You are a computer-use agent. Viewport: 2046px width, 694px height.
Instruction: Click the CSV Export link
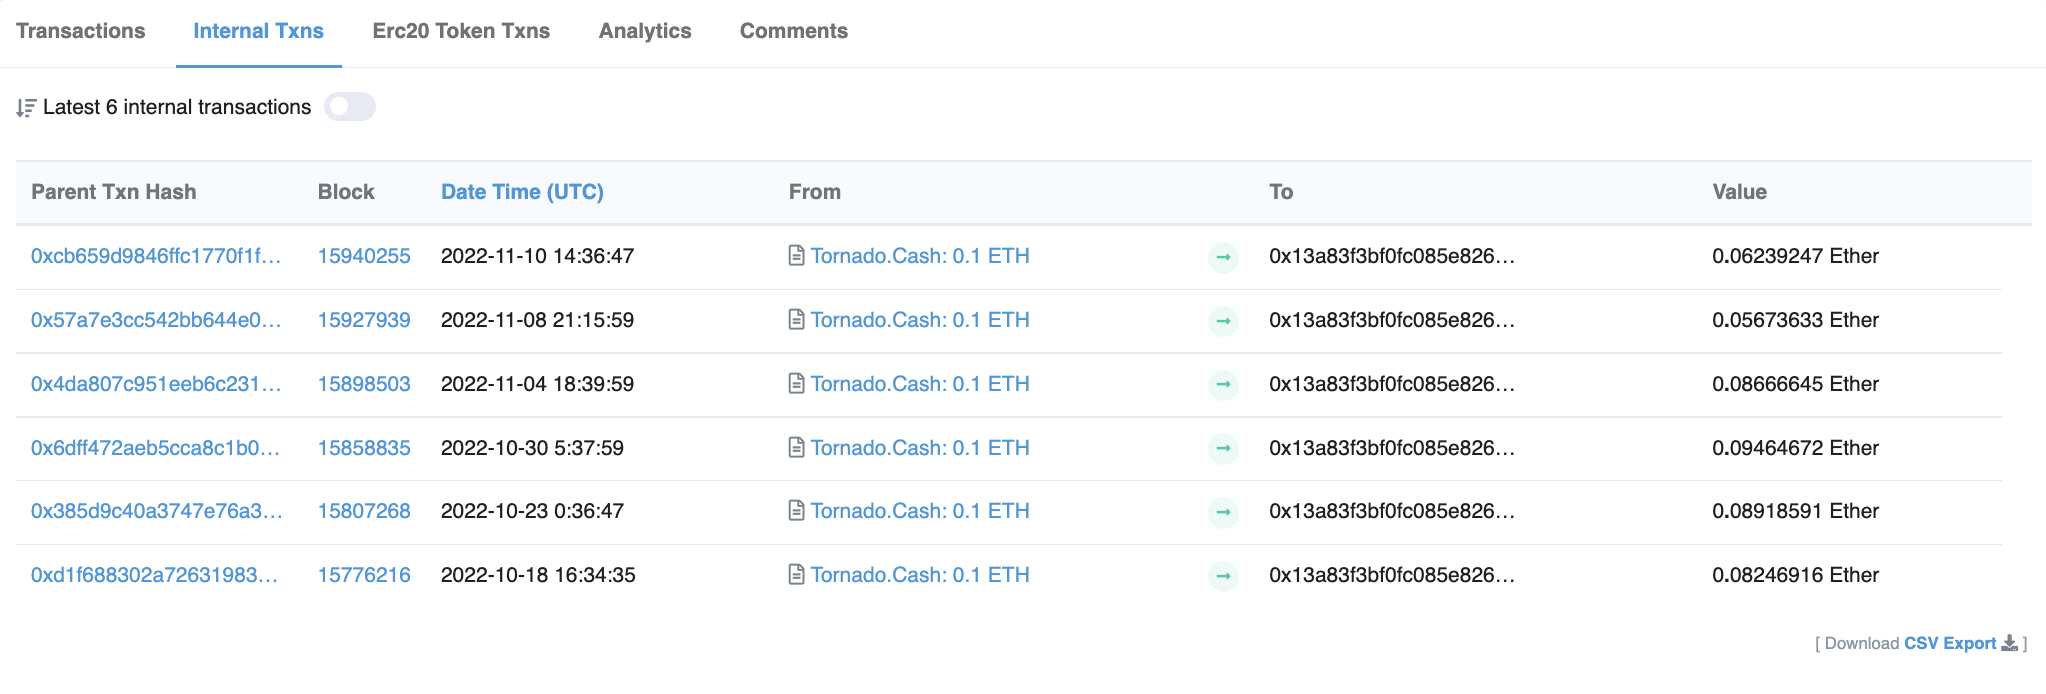1949,643
